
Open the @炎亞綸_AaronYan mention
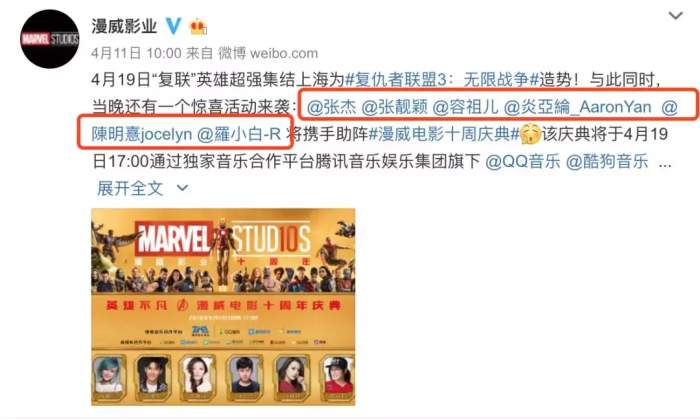click(578, 107)
